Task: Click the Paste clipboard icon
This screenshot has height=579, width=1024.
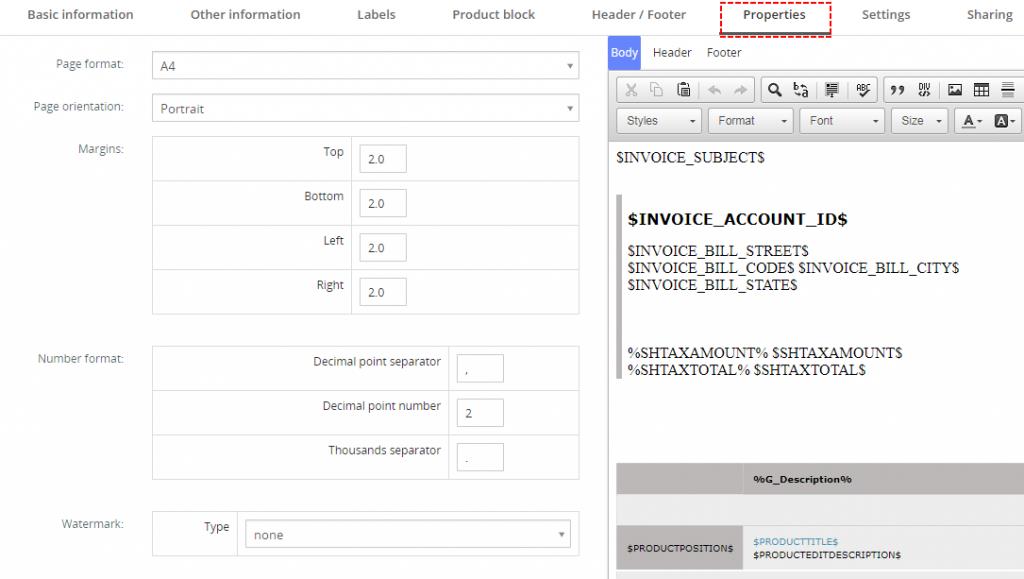Action: [684, 90]
